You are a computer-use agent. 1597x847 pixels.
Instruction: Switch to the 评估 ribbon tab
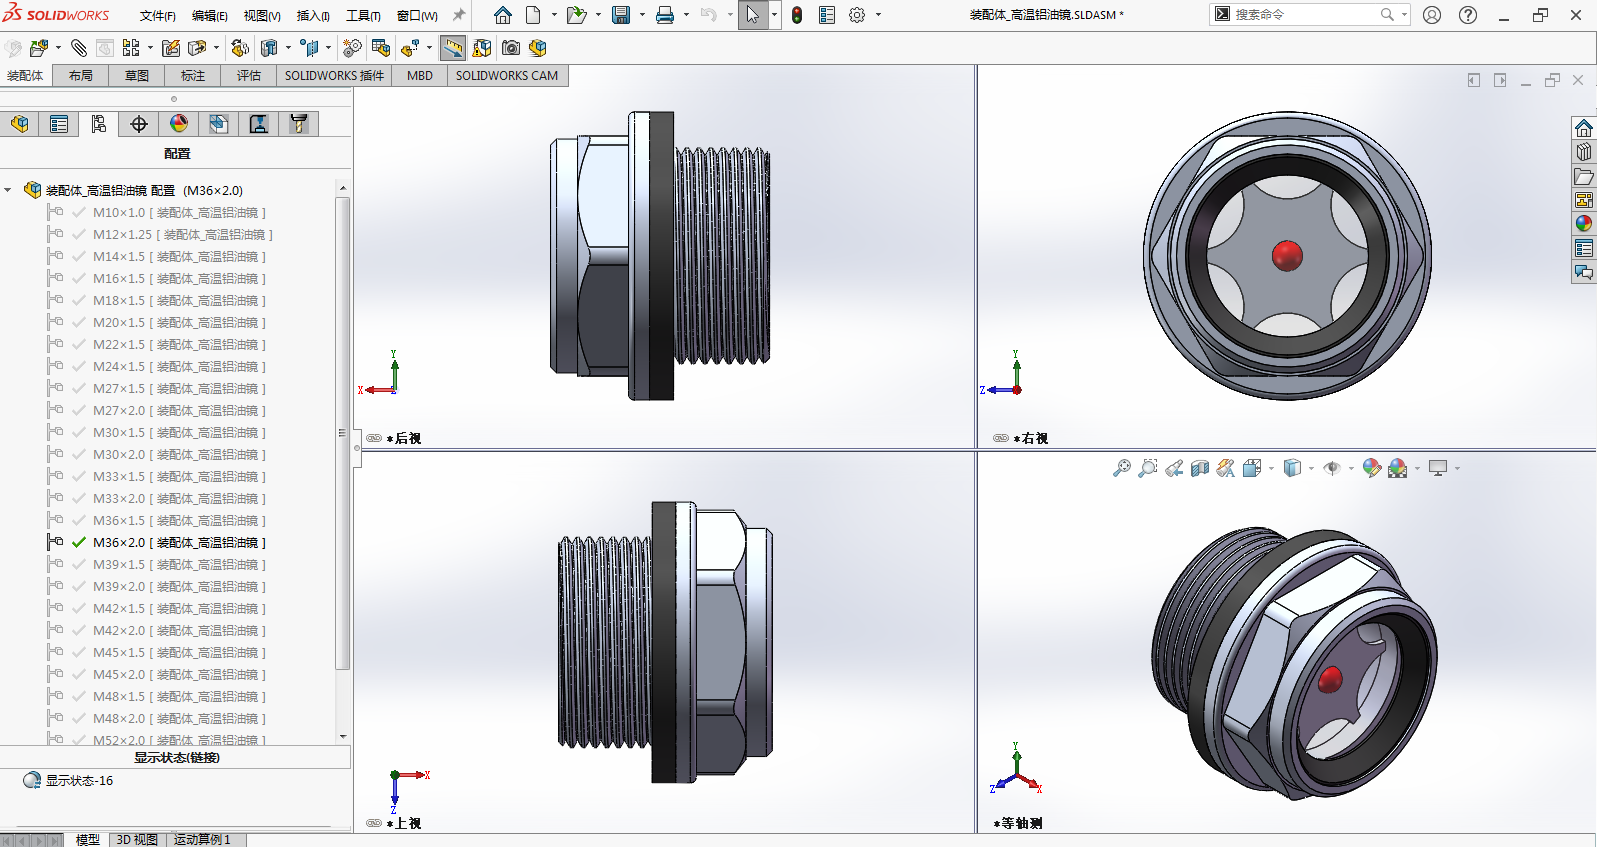click(249, 76)
